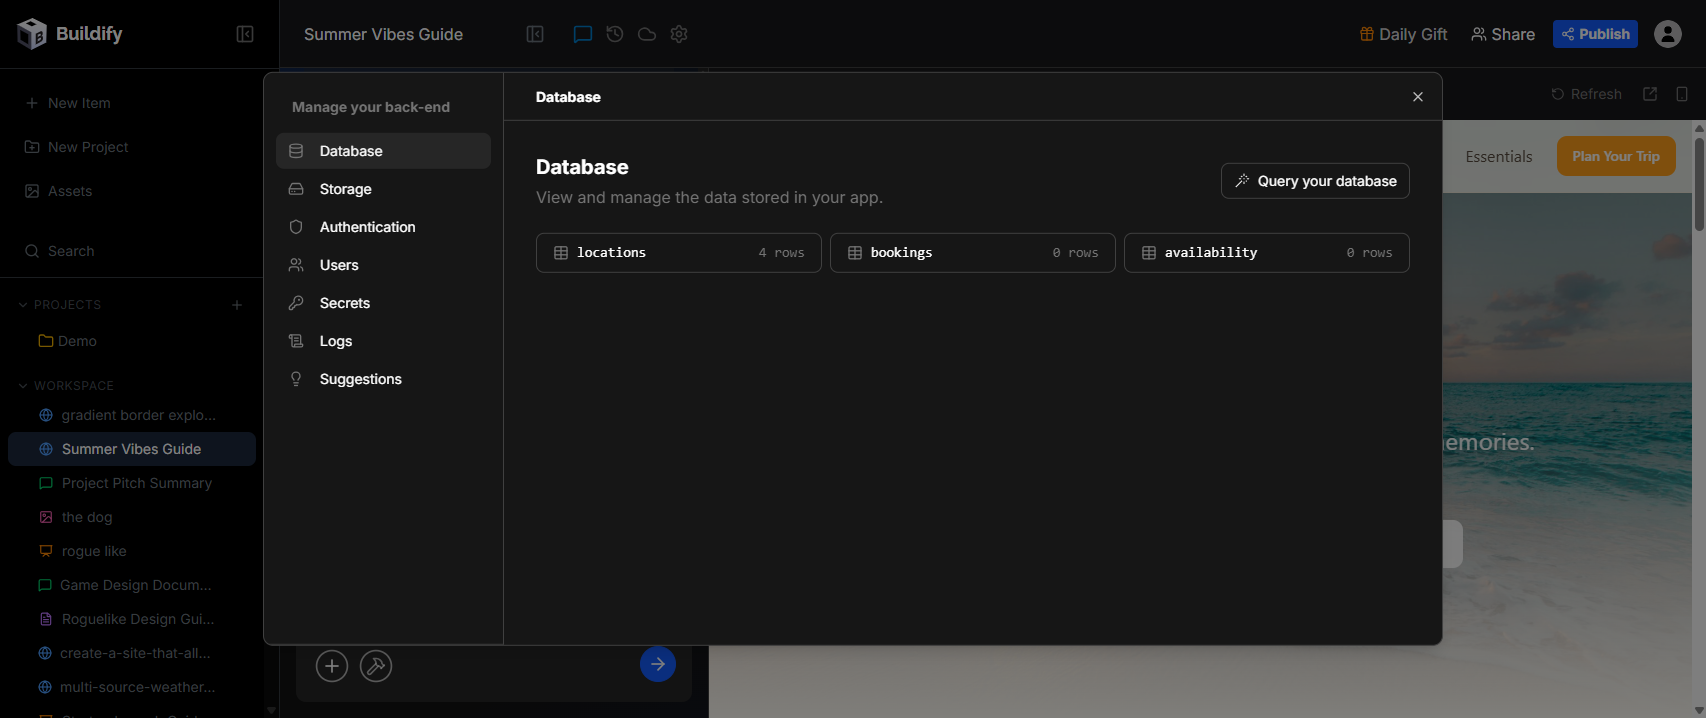Open Authentication section

tap(383, 227)
